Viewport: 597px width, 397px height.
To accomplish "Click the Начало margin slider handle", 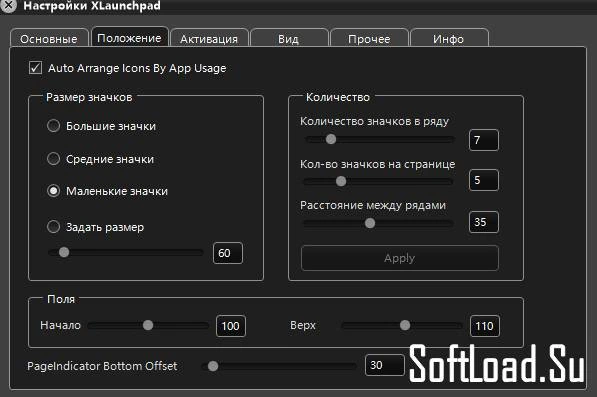I will click(x=148, y=325).
